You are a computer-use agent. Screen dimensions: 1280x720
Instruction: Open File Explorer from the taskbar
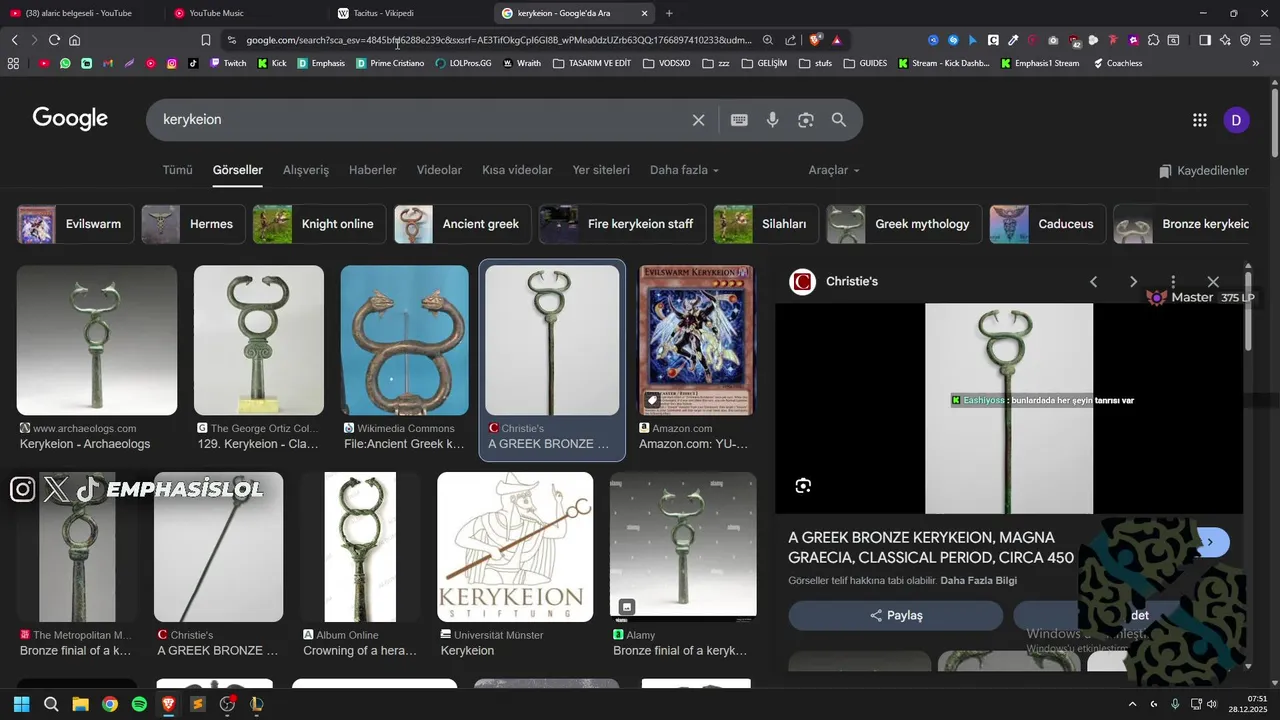tap(81, 704)
